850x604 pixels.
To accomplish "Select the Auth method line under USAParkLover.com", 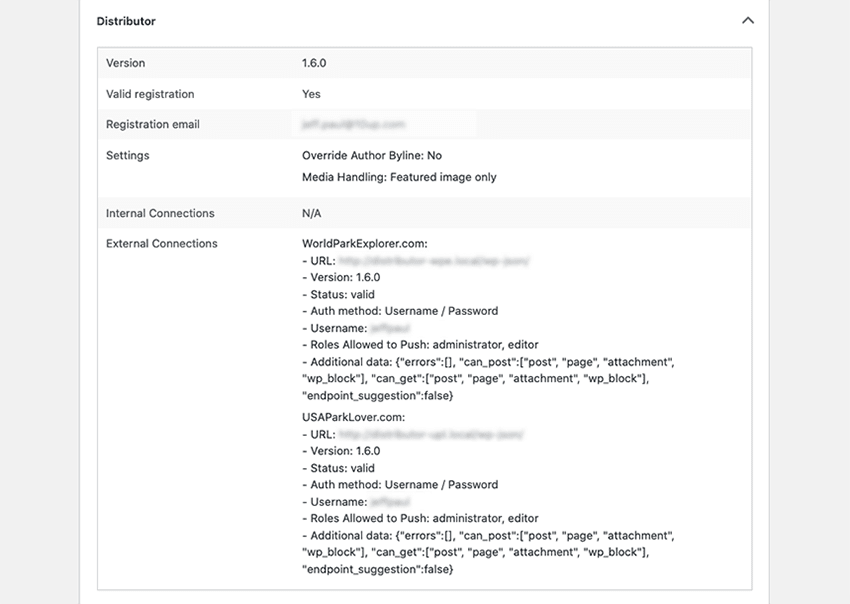I will (400, 485).
